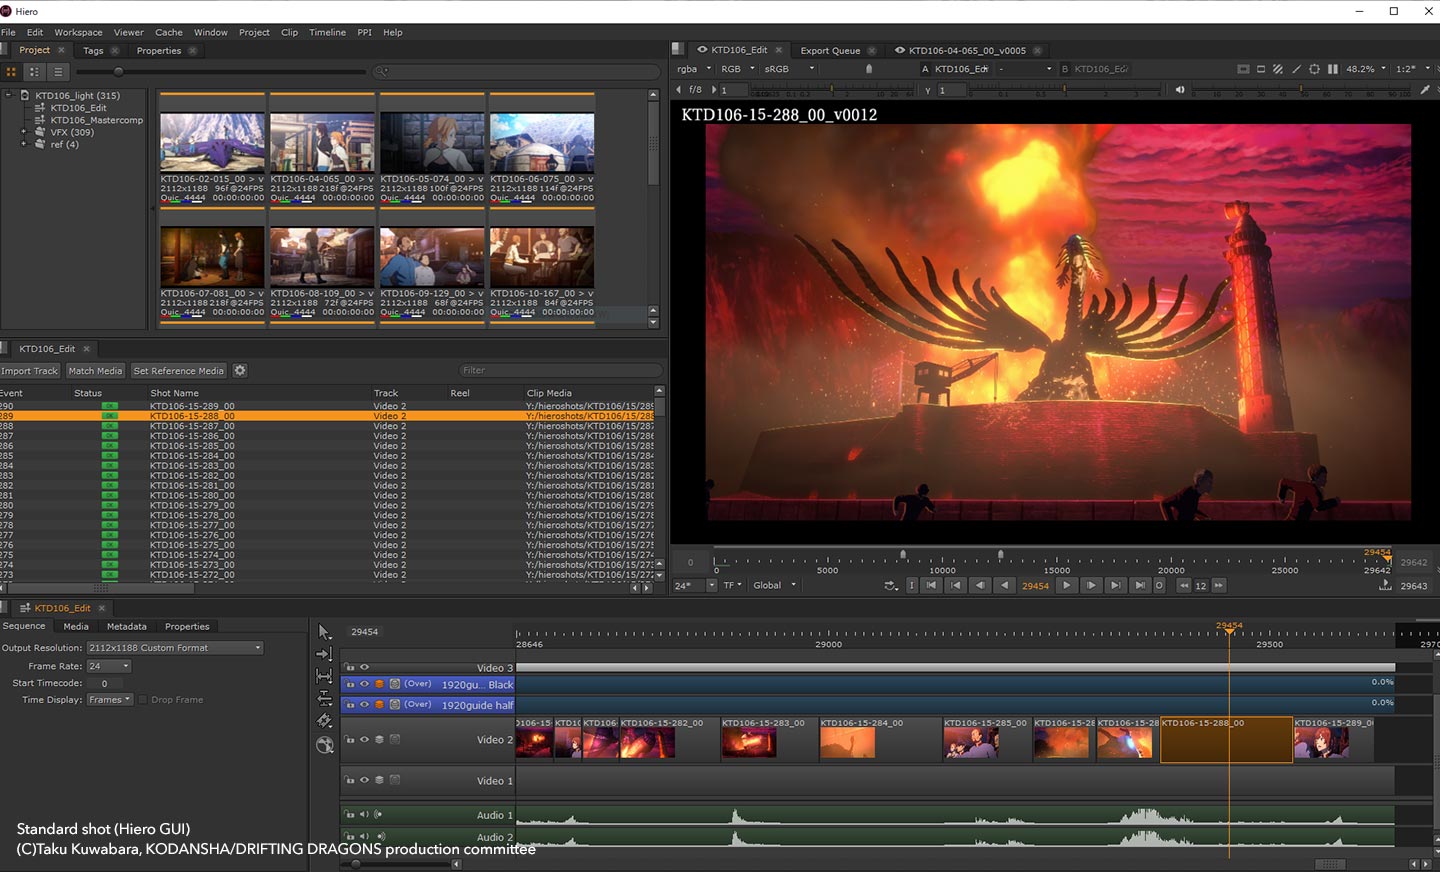Toggle viewer striped clipping warning icon
This screenshot has width=1440, height=872.
(x=1278, y=69)
